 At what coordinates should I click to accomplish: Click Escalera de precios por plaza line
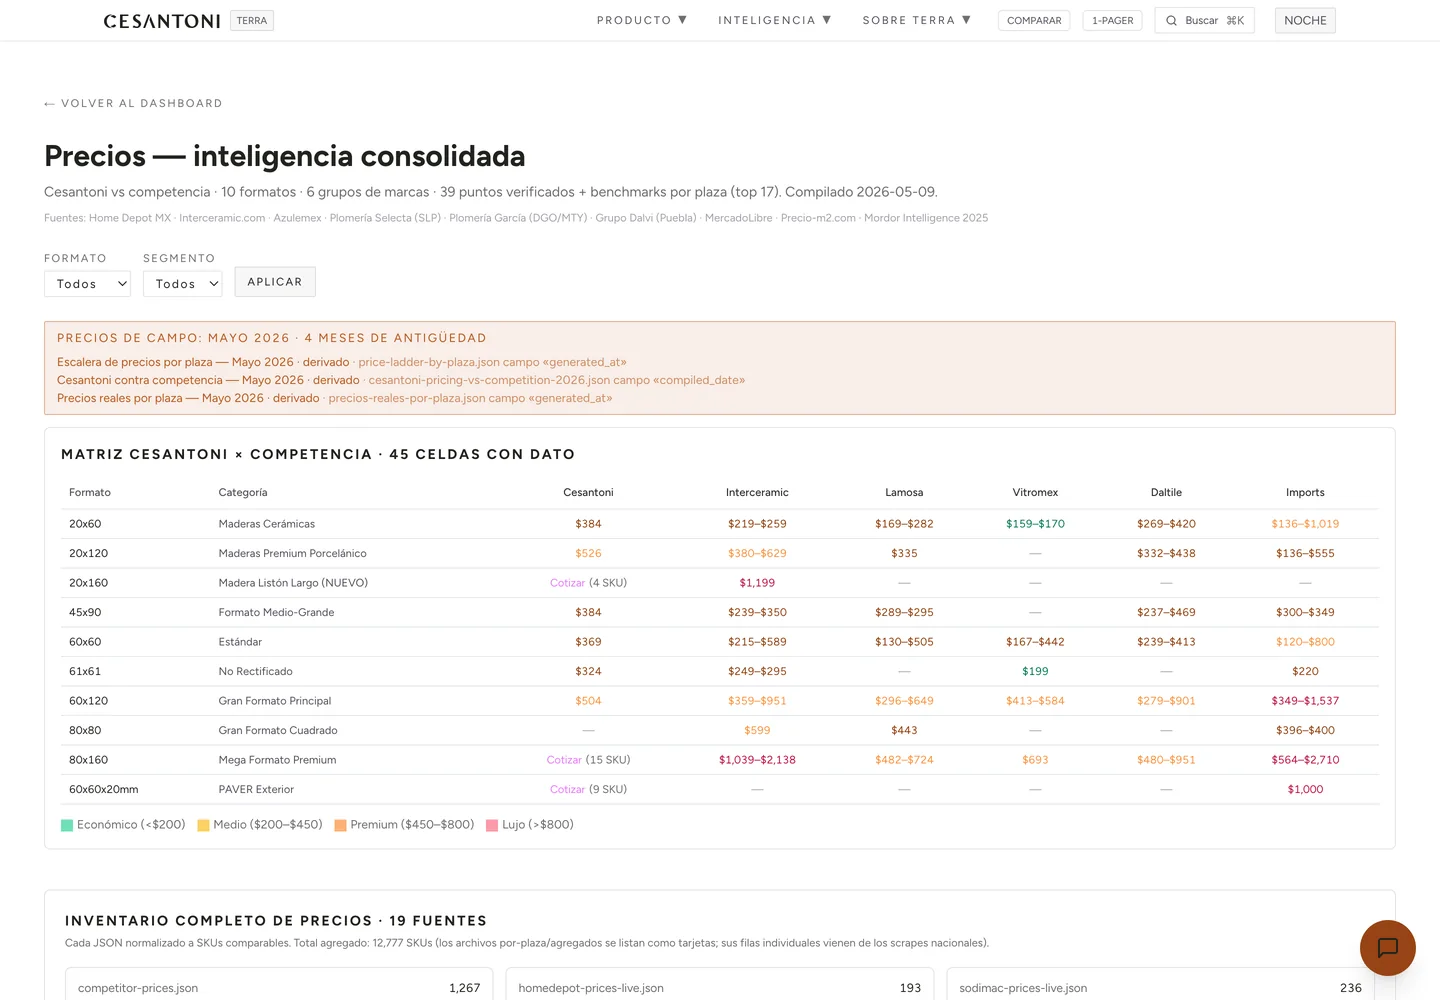342,363
